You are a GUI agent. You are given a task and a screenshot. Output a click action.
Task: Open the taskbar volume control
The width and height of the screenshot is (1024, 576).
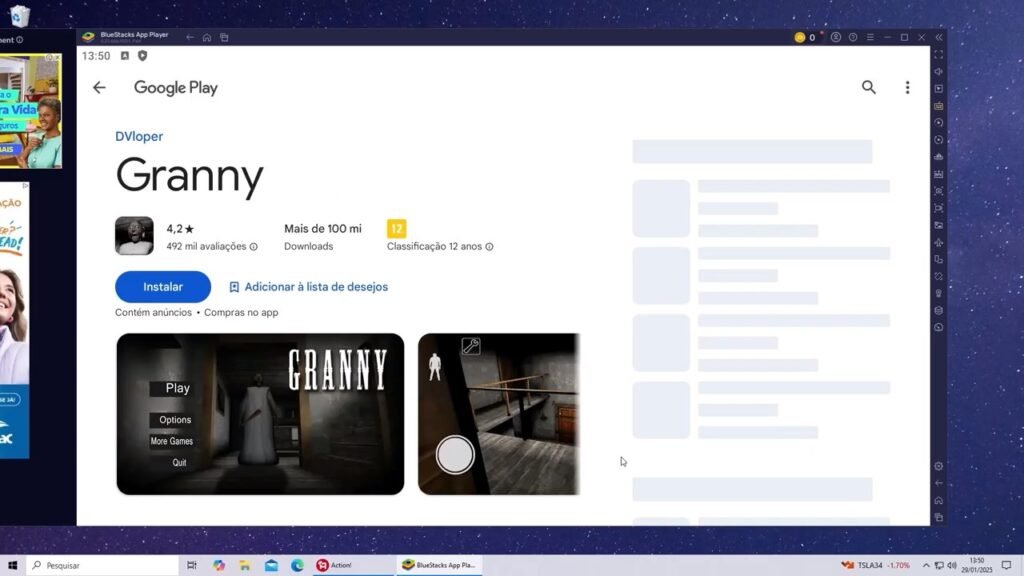click(952, 565)
